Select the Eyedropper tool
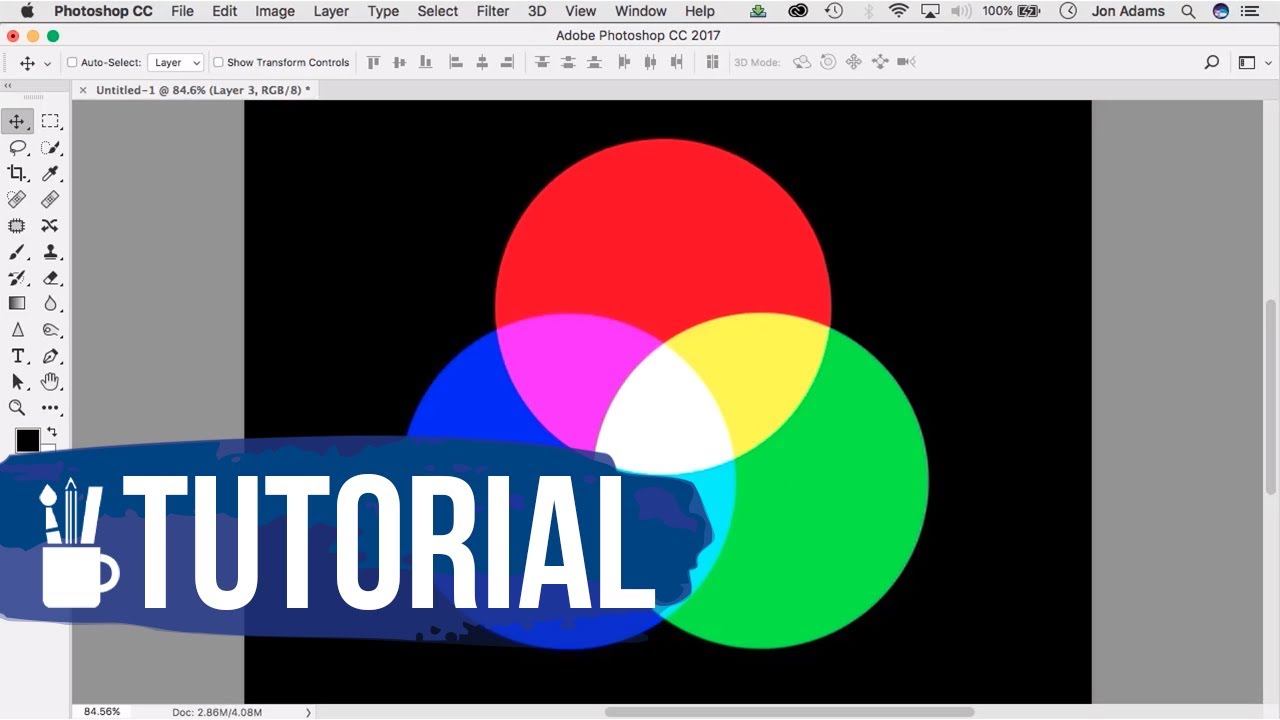 pos(50,174)
